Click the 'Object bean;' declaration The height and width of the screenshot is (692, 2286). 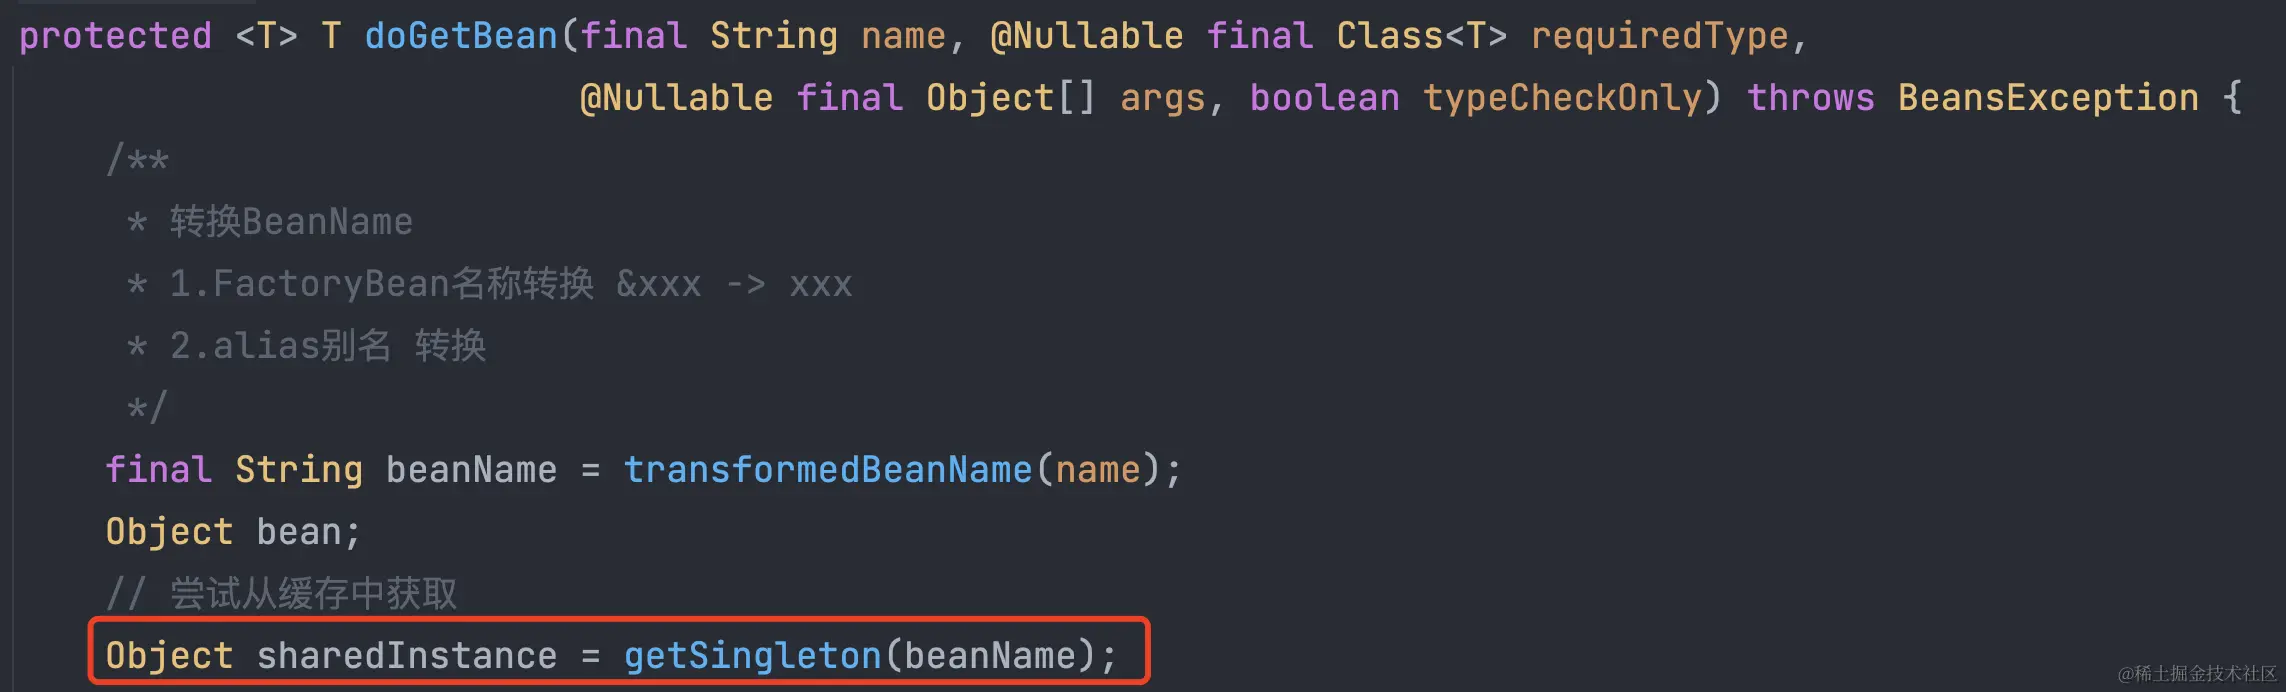click(x=234, y=532)
